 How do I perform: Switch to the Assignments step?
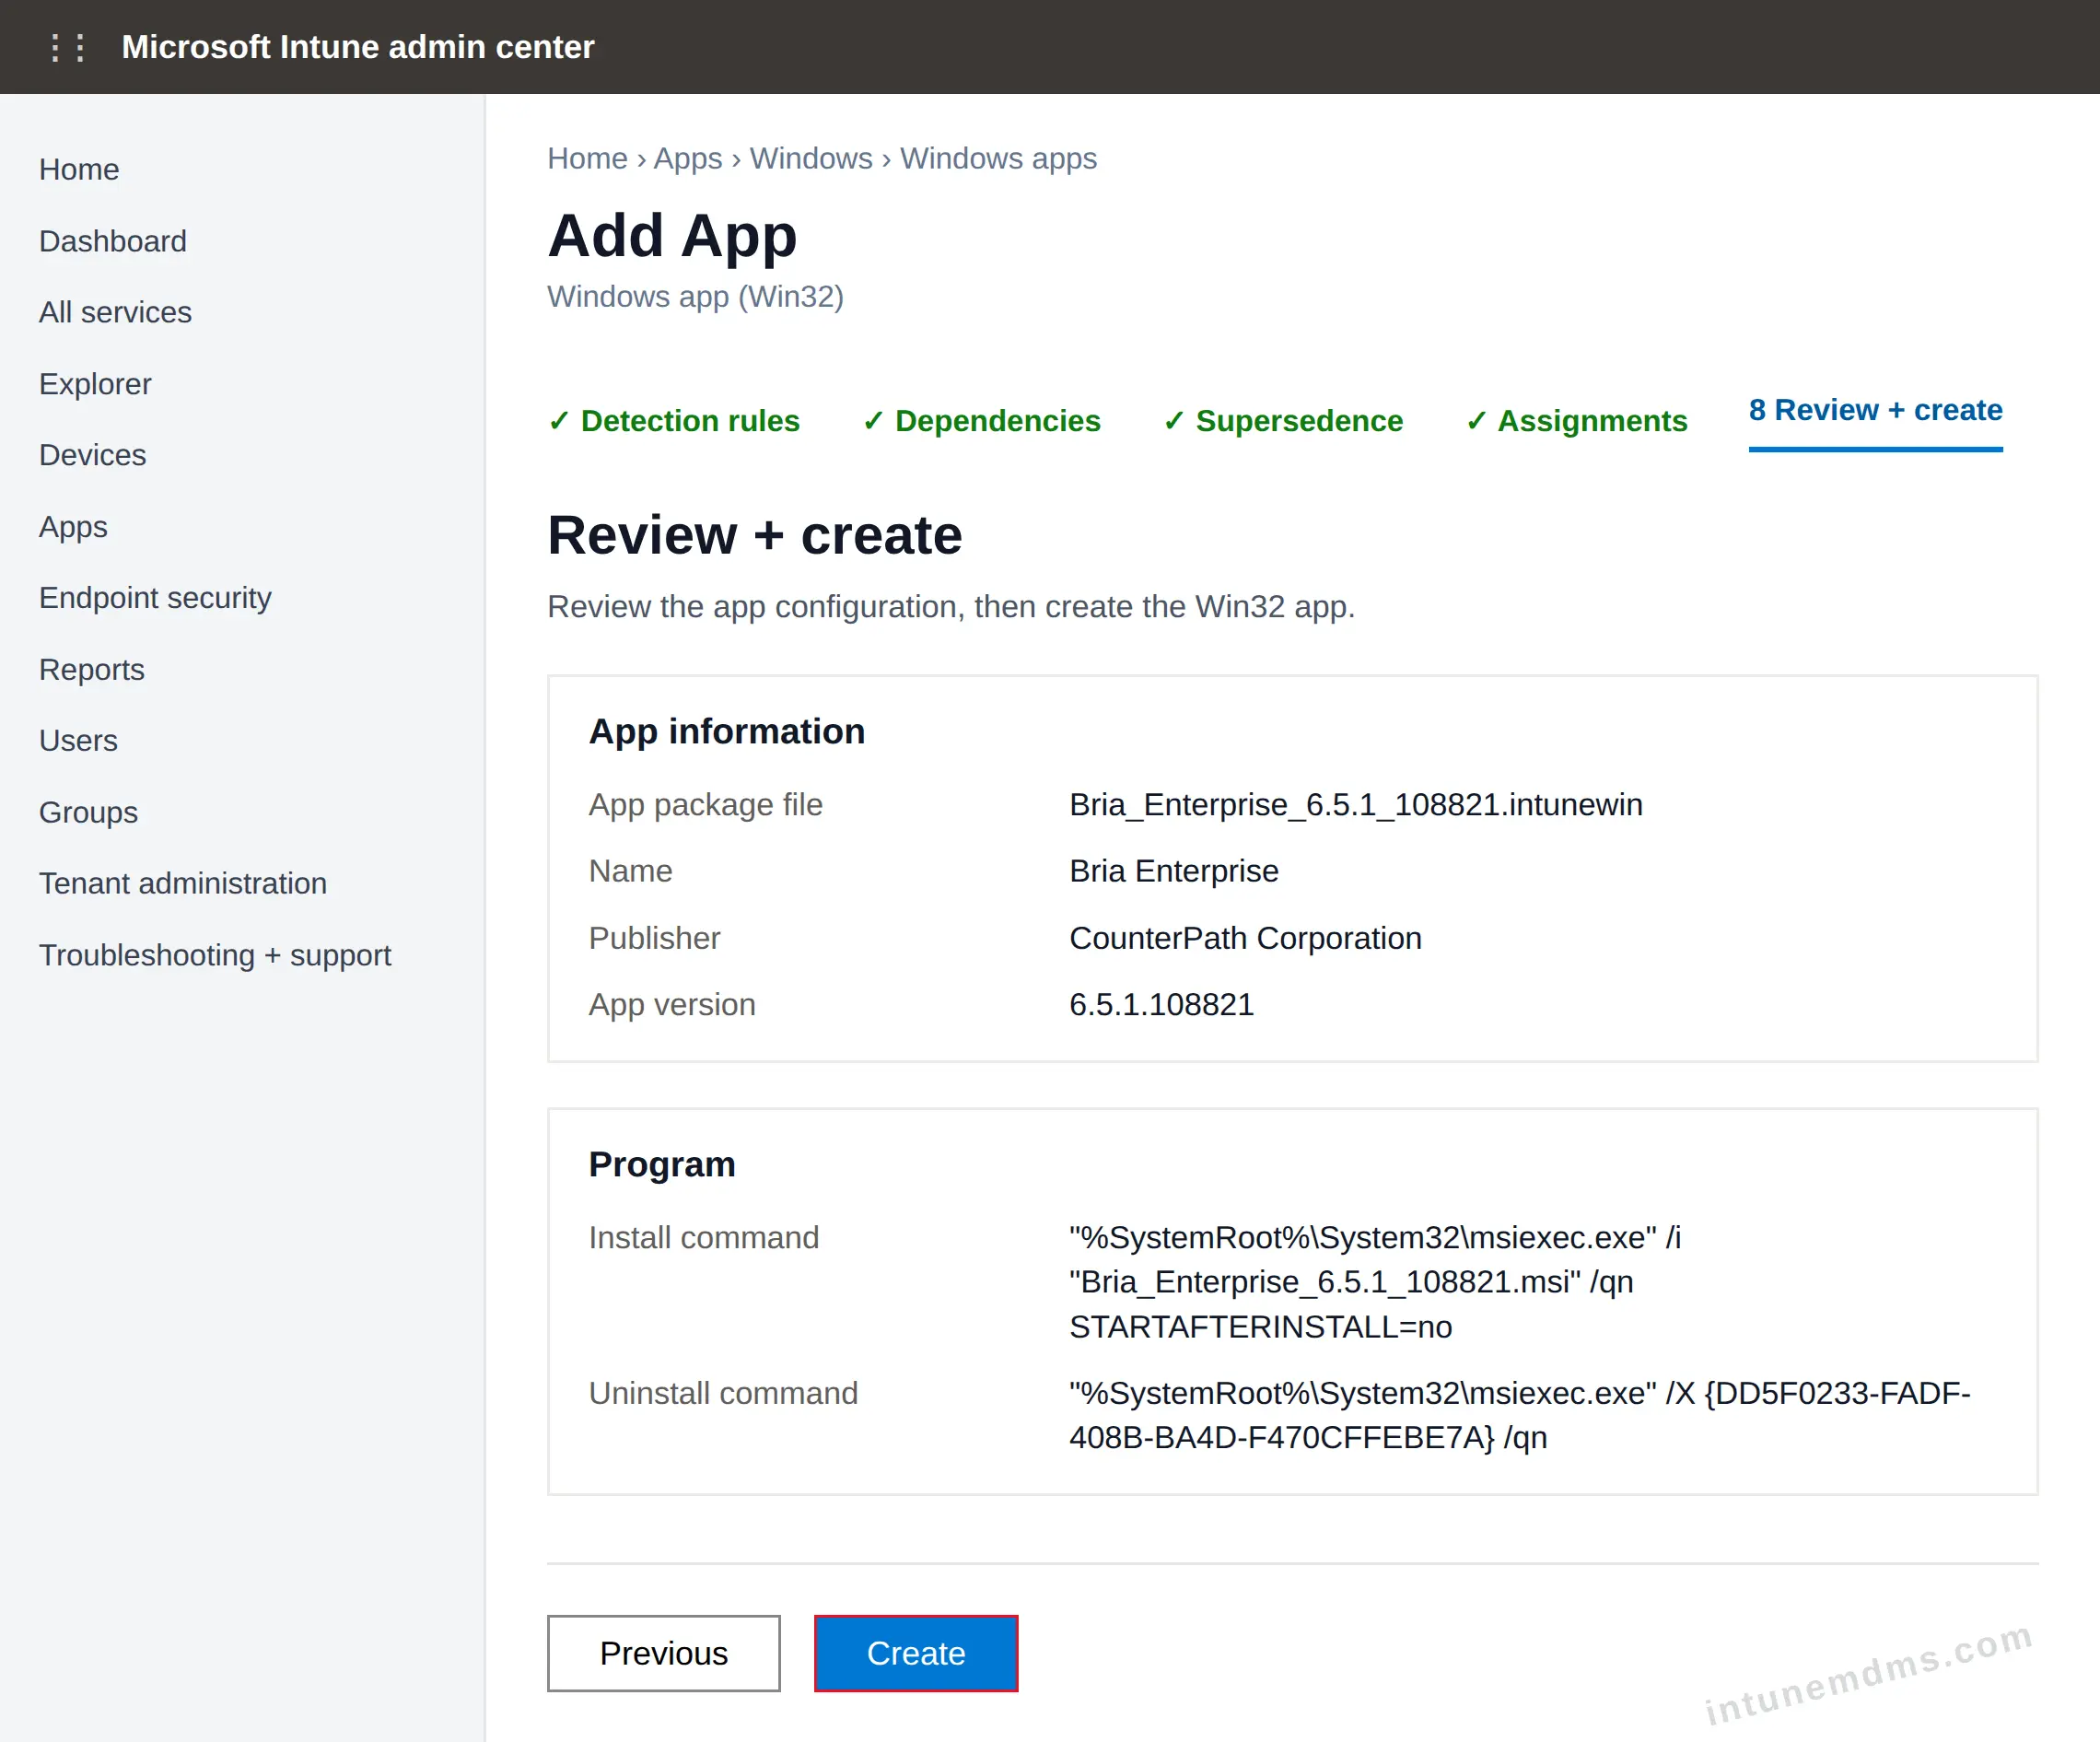[x=1577, y=421]
